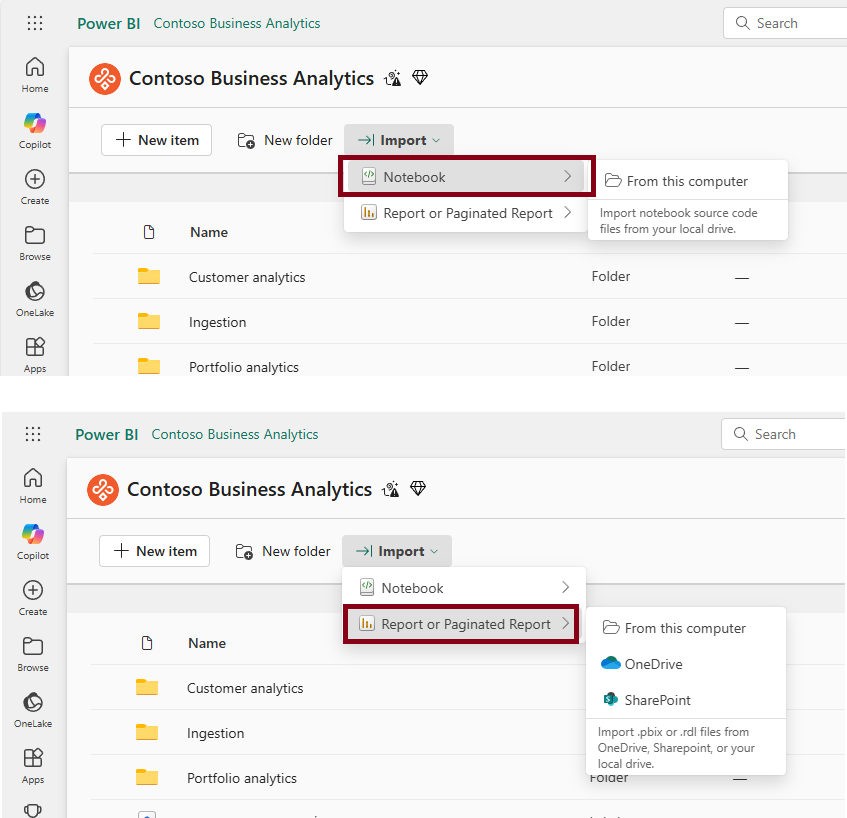Screen dimensions: 847x818
Task: Open OneLake in bottom screenshot sidebar
Action: click(x=33, y=710)
